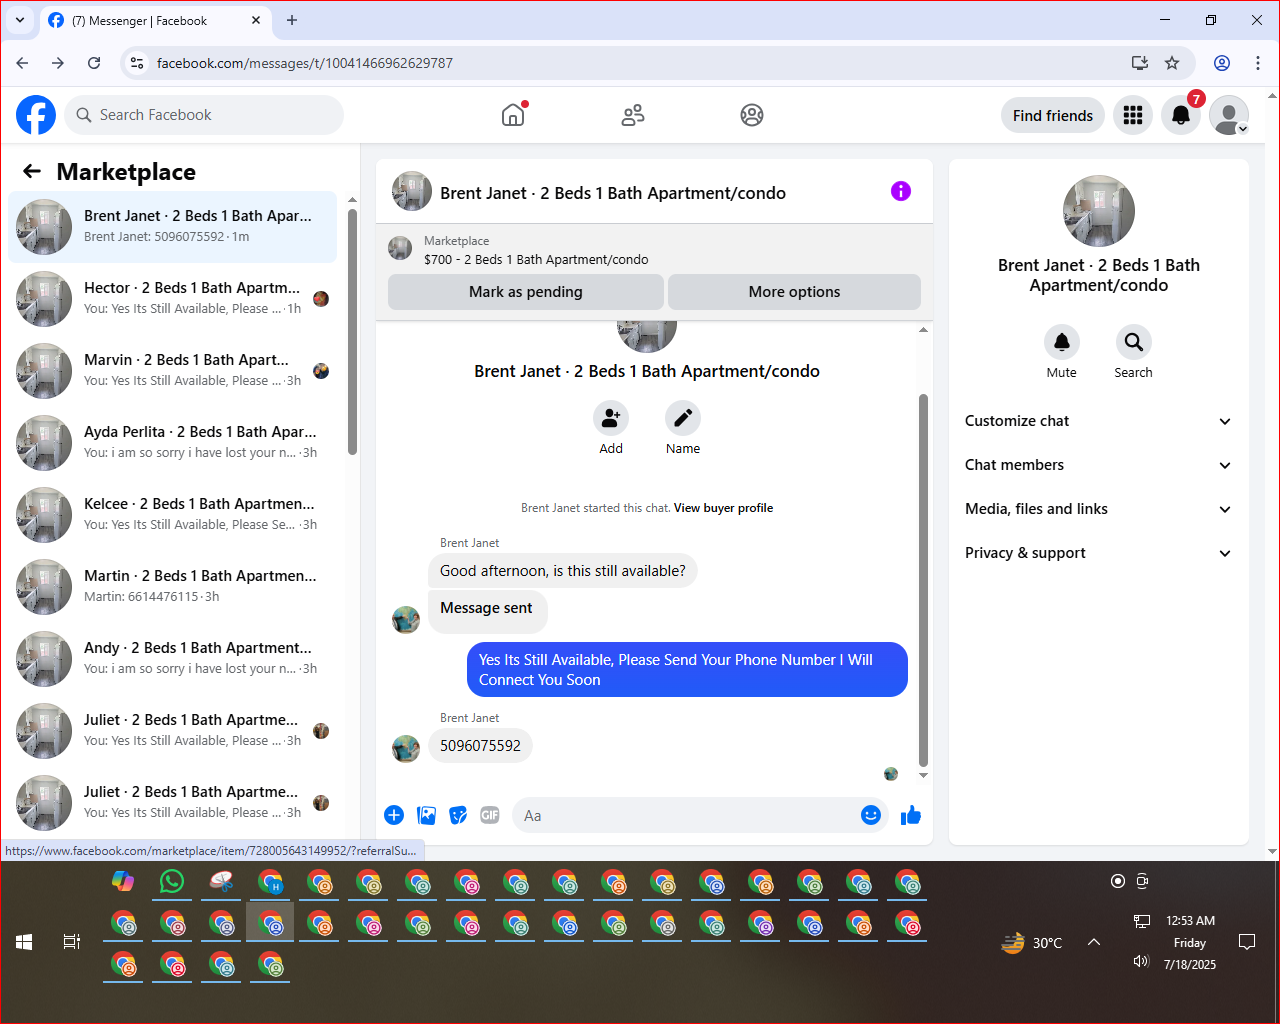Click Mark as pending button
This screenshot has width=1280, height=1024.
[526, 292]
